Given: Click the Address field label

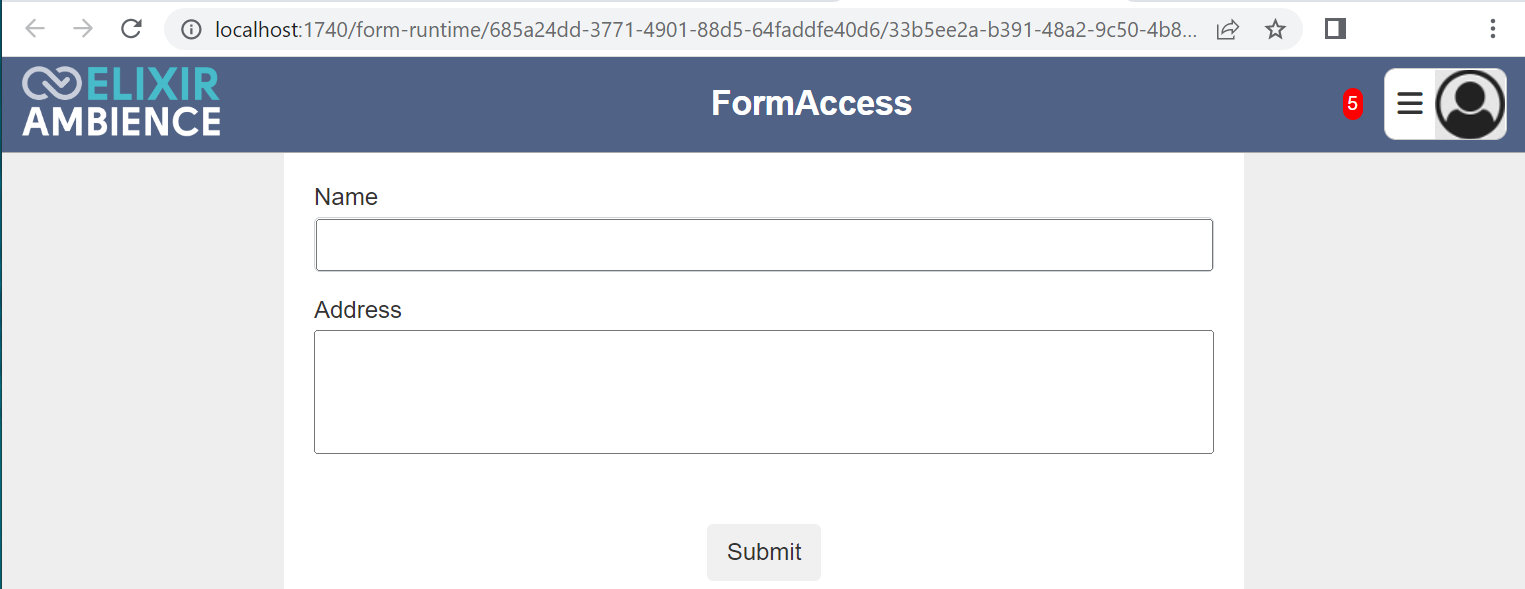Looking at the screenshot, I should (358, 310).
